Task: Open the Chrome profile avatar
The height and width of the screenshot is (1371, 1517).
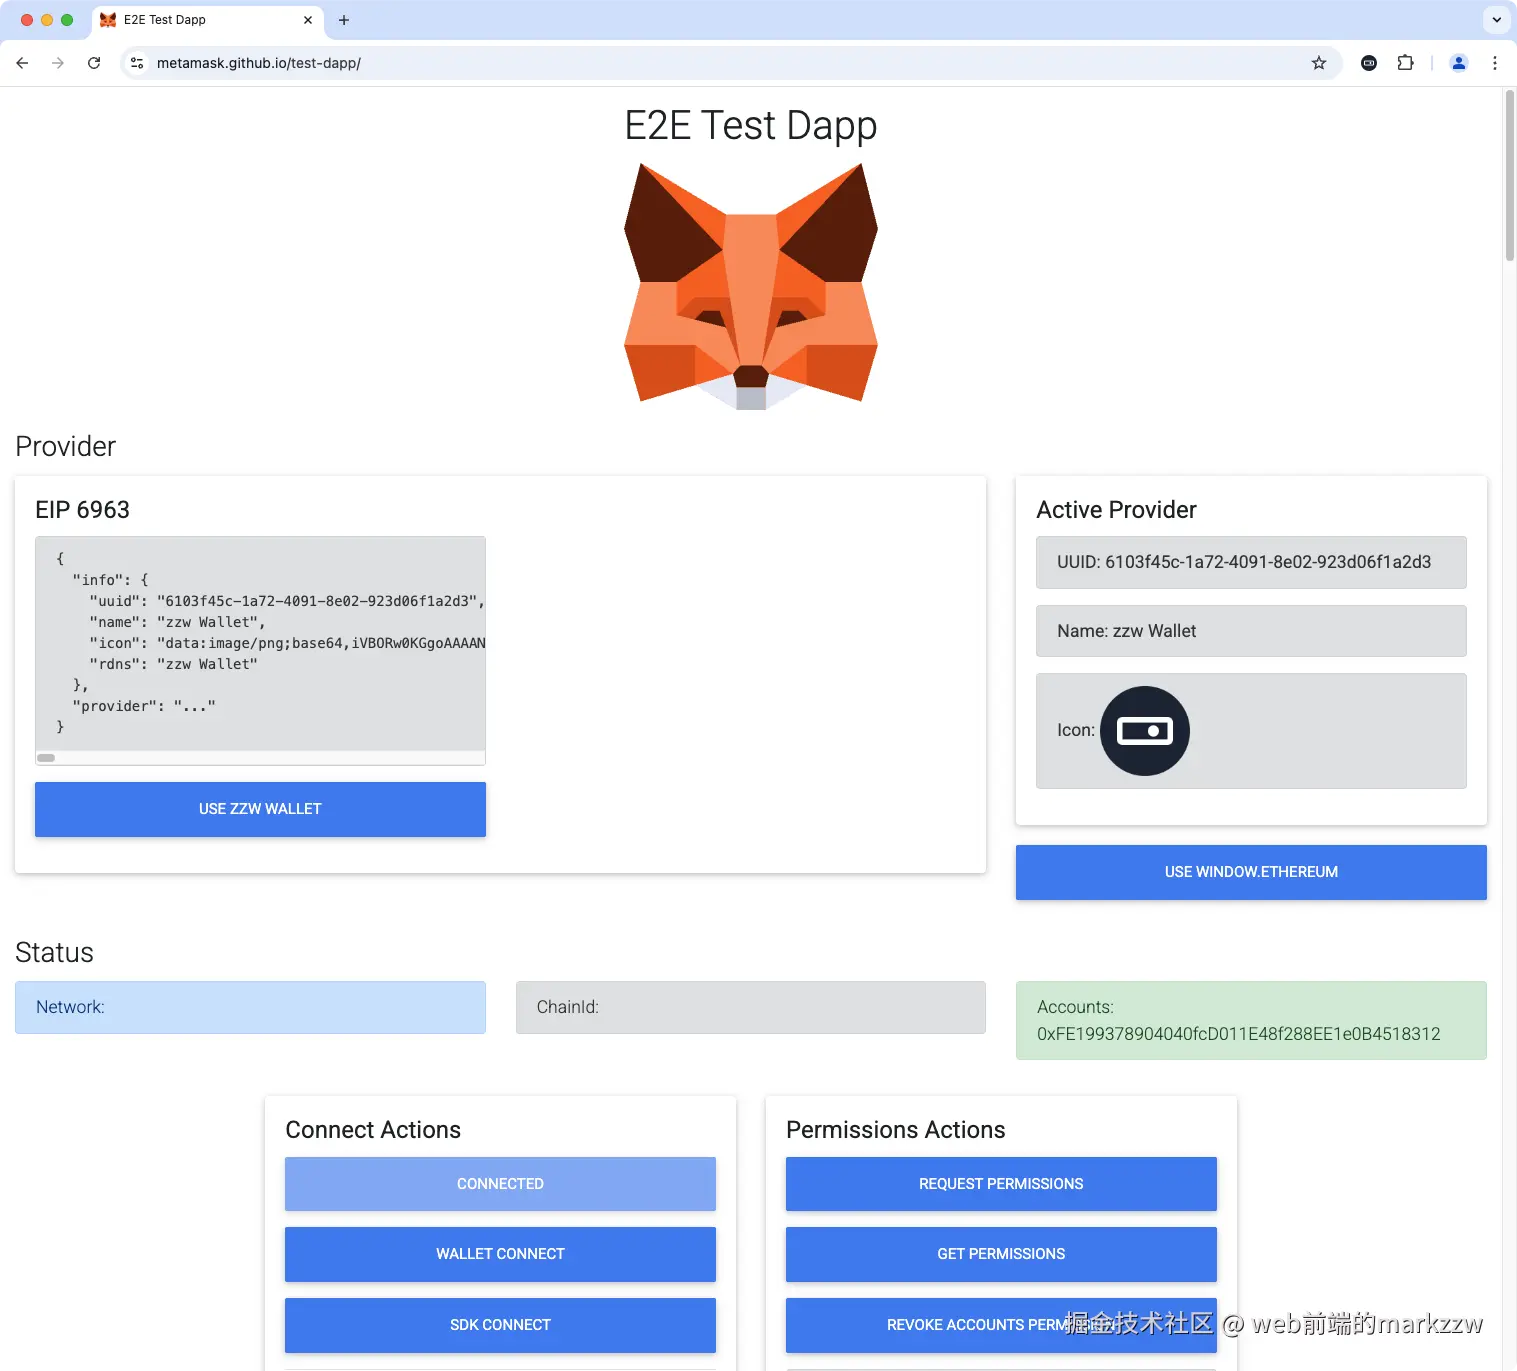Action: coord(1459,63)
